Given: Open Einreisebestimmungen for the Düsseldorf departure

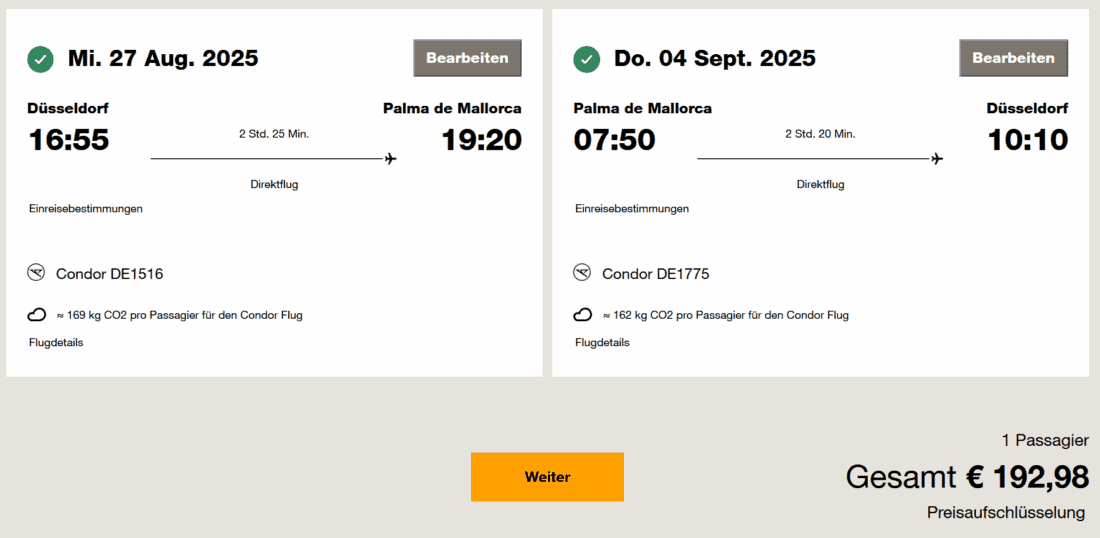Looking at the screenshot, I should pyautogui.click(x=86, y=209).
